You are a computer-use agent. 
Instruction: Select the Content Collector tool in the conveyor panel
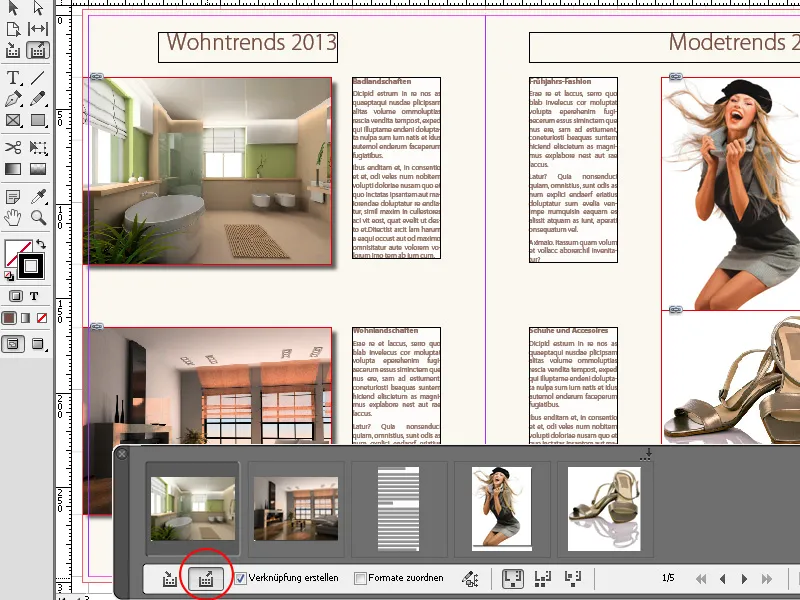click(x=168, y=578)
